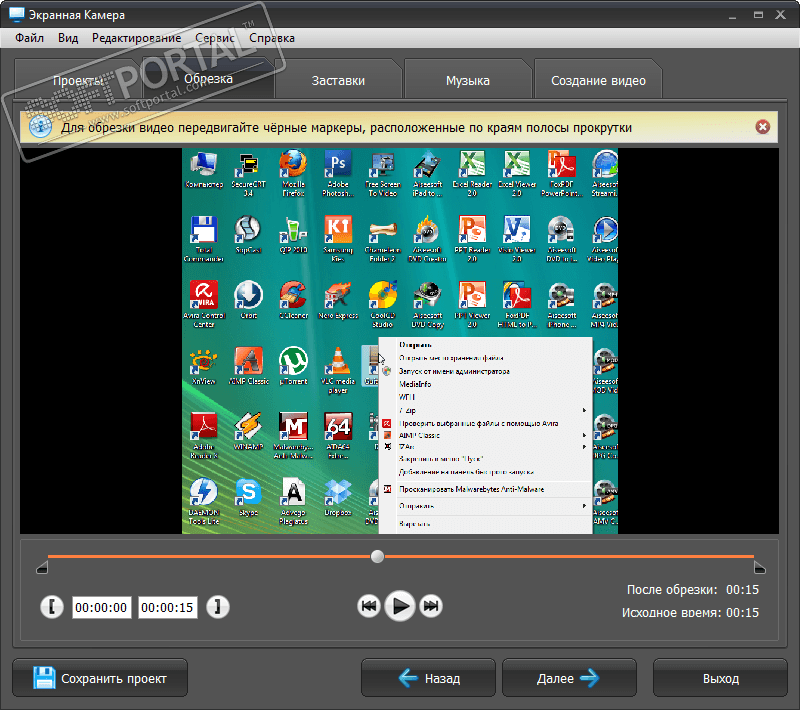The image size is (800, 710).
Task: Set trim start with left bracket button
Action: [52, 607]
